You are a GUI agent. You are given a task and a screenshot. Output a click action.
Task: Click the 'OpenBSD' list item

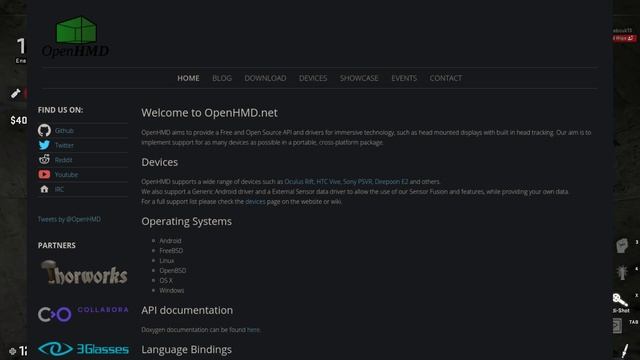[173, 271]
